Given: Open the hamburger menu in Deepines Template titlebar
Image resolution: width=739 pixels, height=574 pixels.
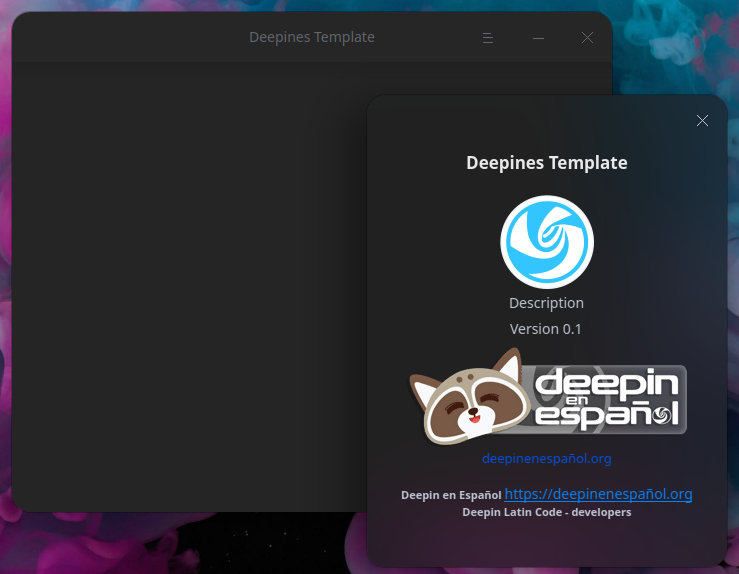Looking at the screenshot, I should tap(488, 38).
